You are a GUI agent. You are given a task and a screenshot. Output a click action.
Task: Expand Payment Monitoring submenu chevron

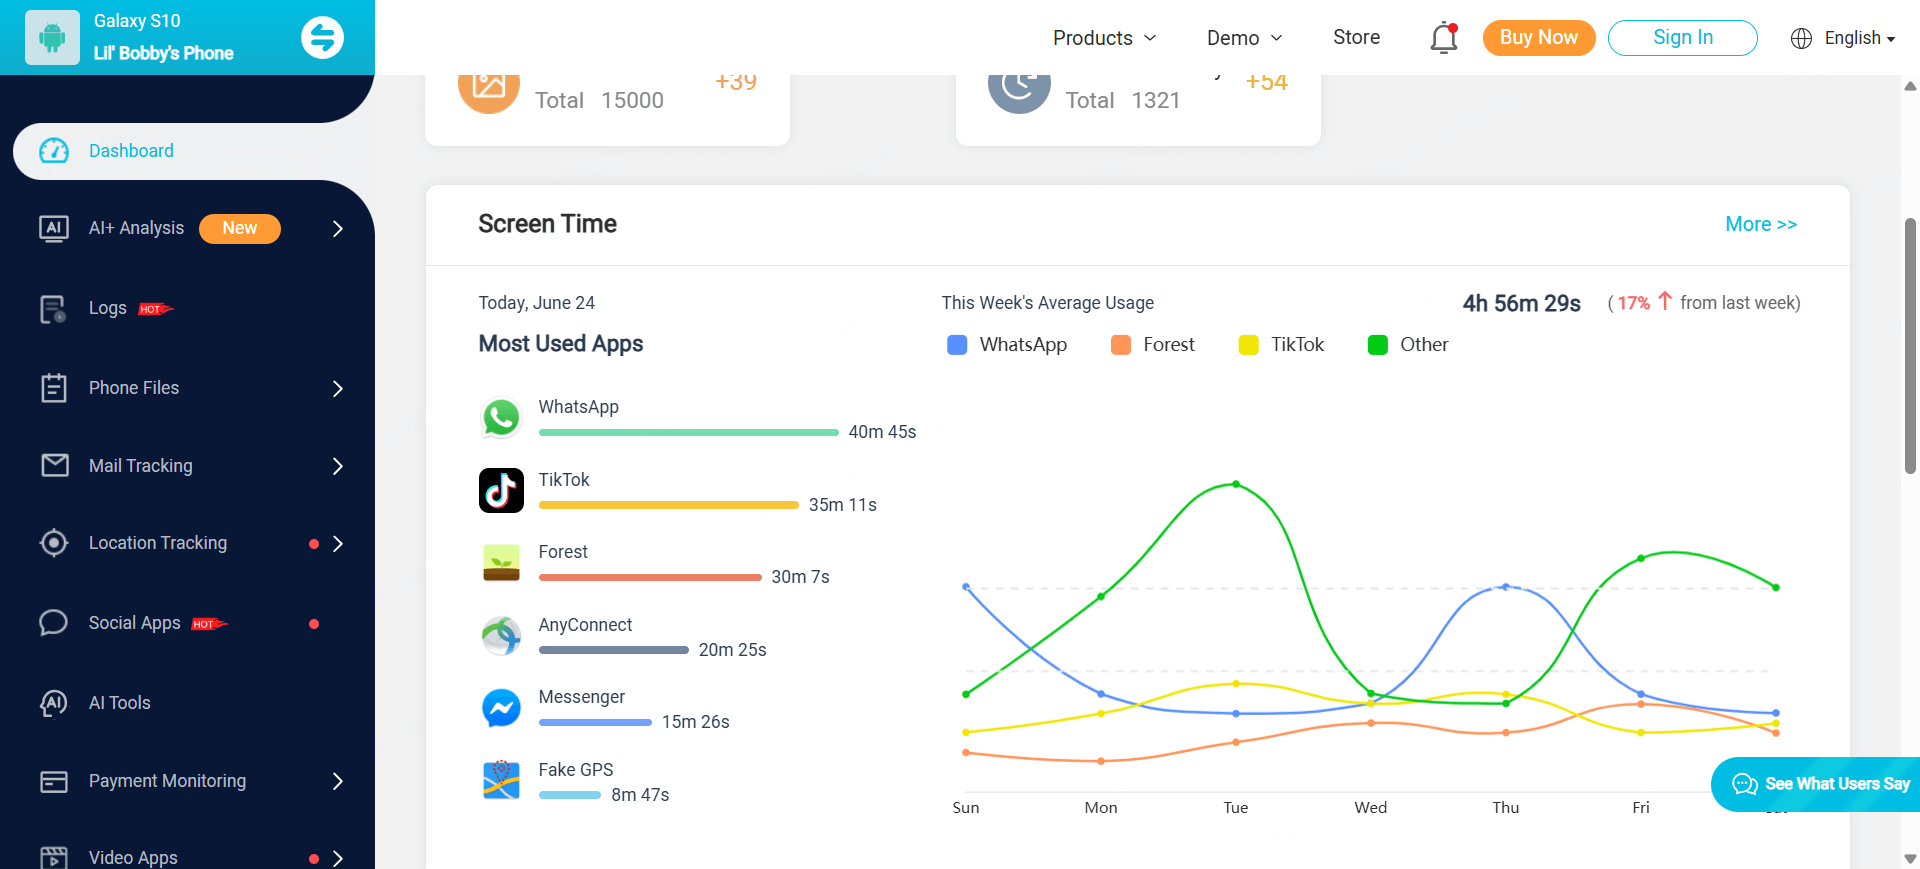[x=338, y=781]
